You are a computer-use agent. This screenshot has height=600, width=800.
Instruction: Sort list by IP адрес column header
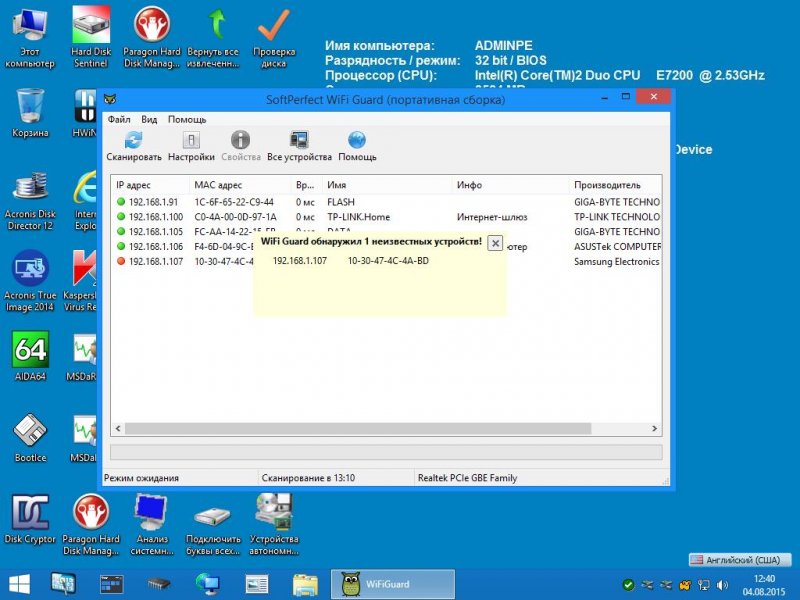point(150,185)
